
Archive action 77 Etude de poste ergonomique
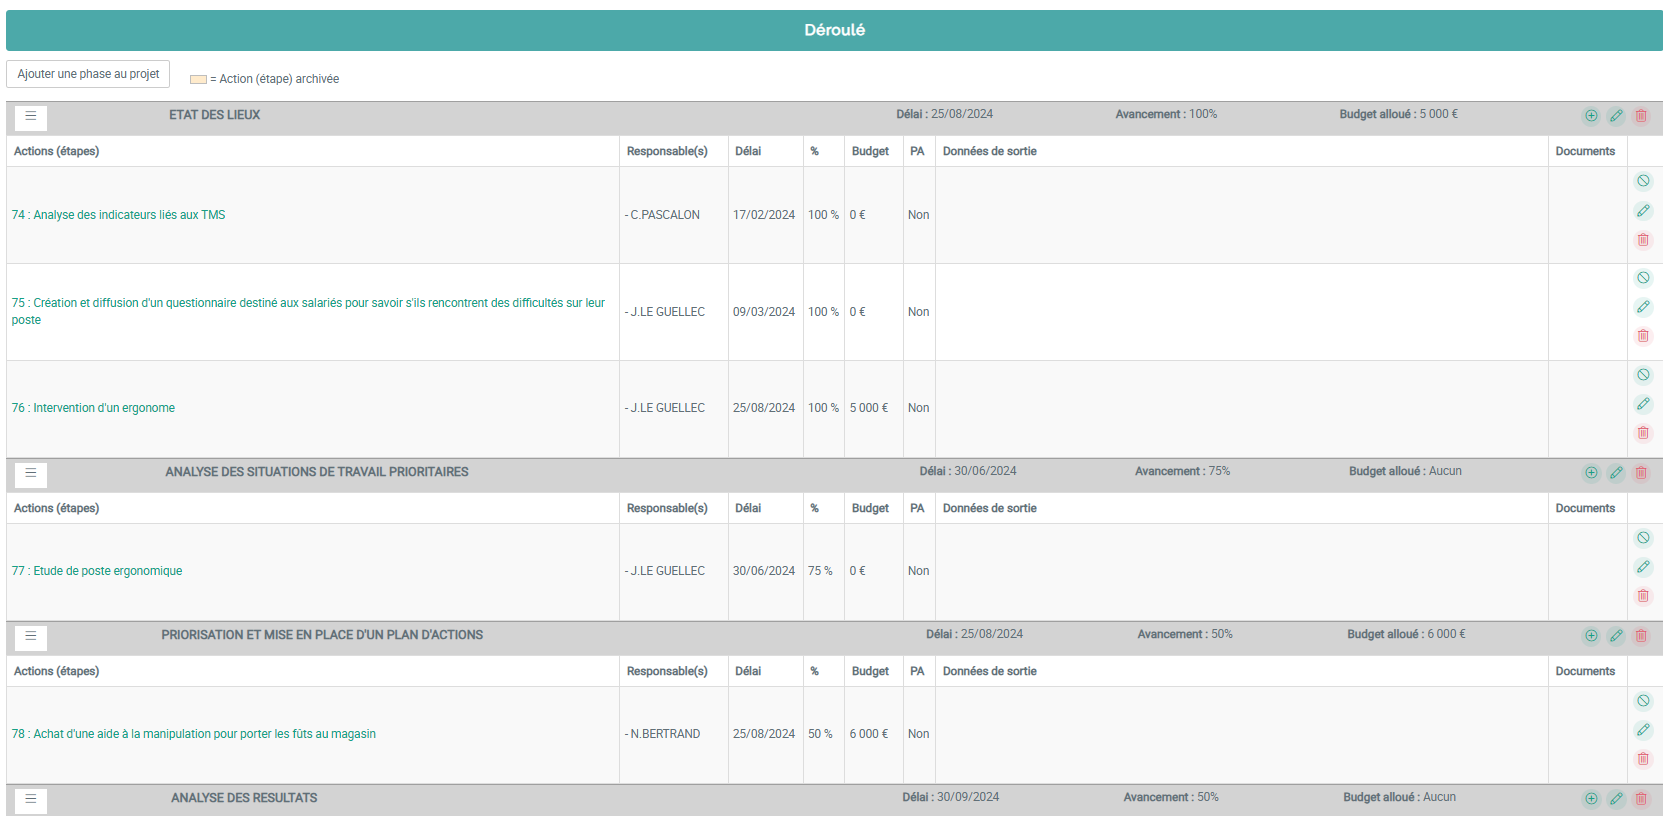click(1643, 538)
